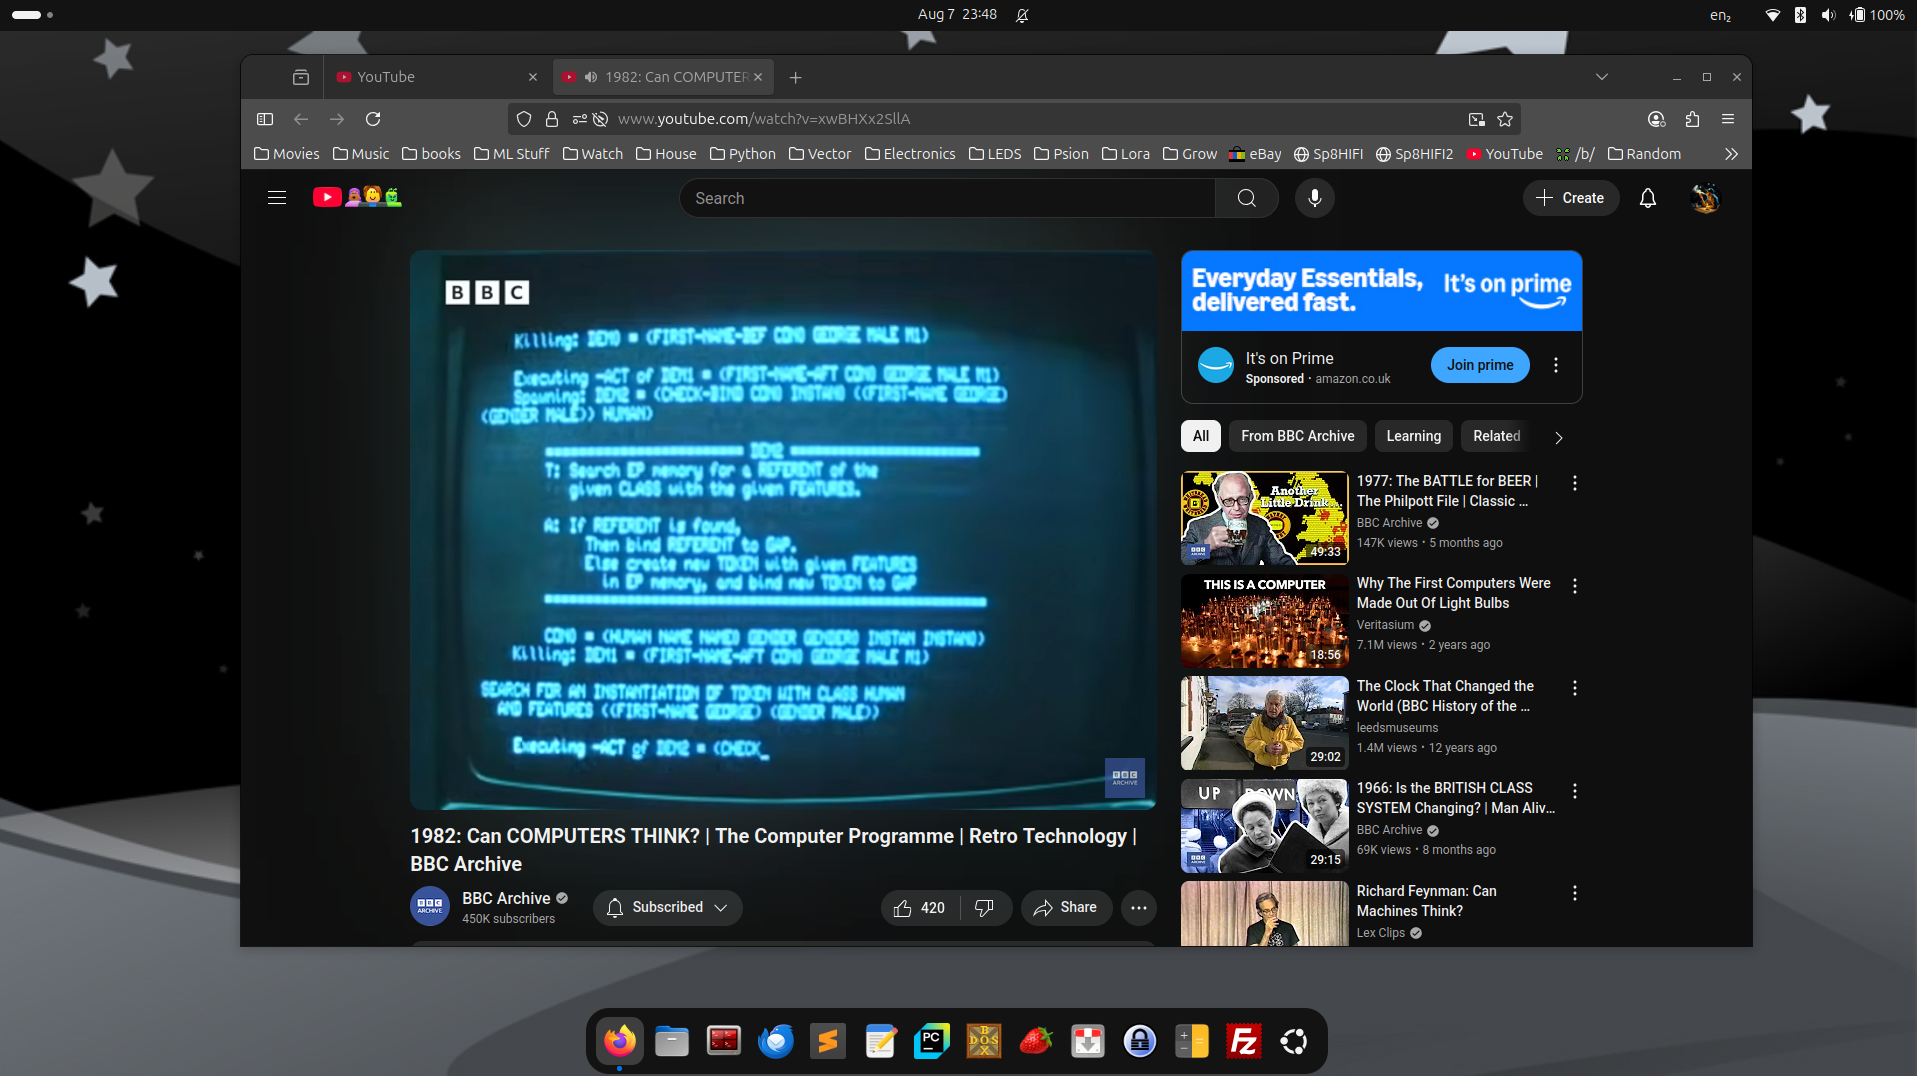Screen dimensions: 1917x1076
Task: Open the Subscribed notification dropdown
Action: click(x=667, y=907)
